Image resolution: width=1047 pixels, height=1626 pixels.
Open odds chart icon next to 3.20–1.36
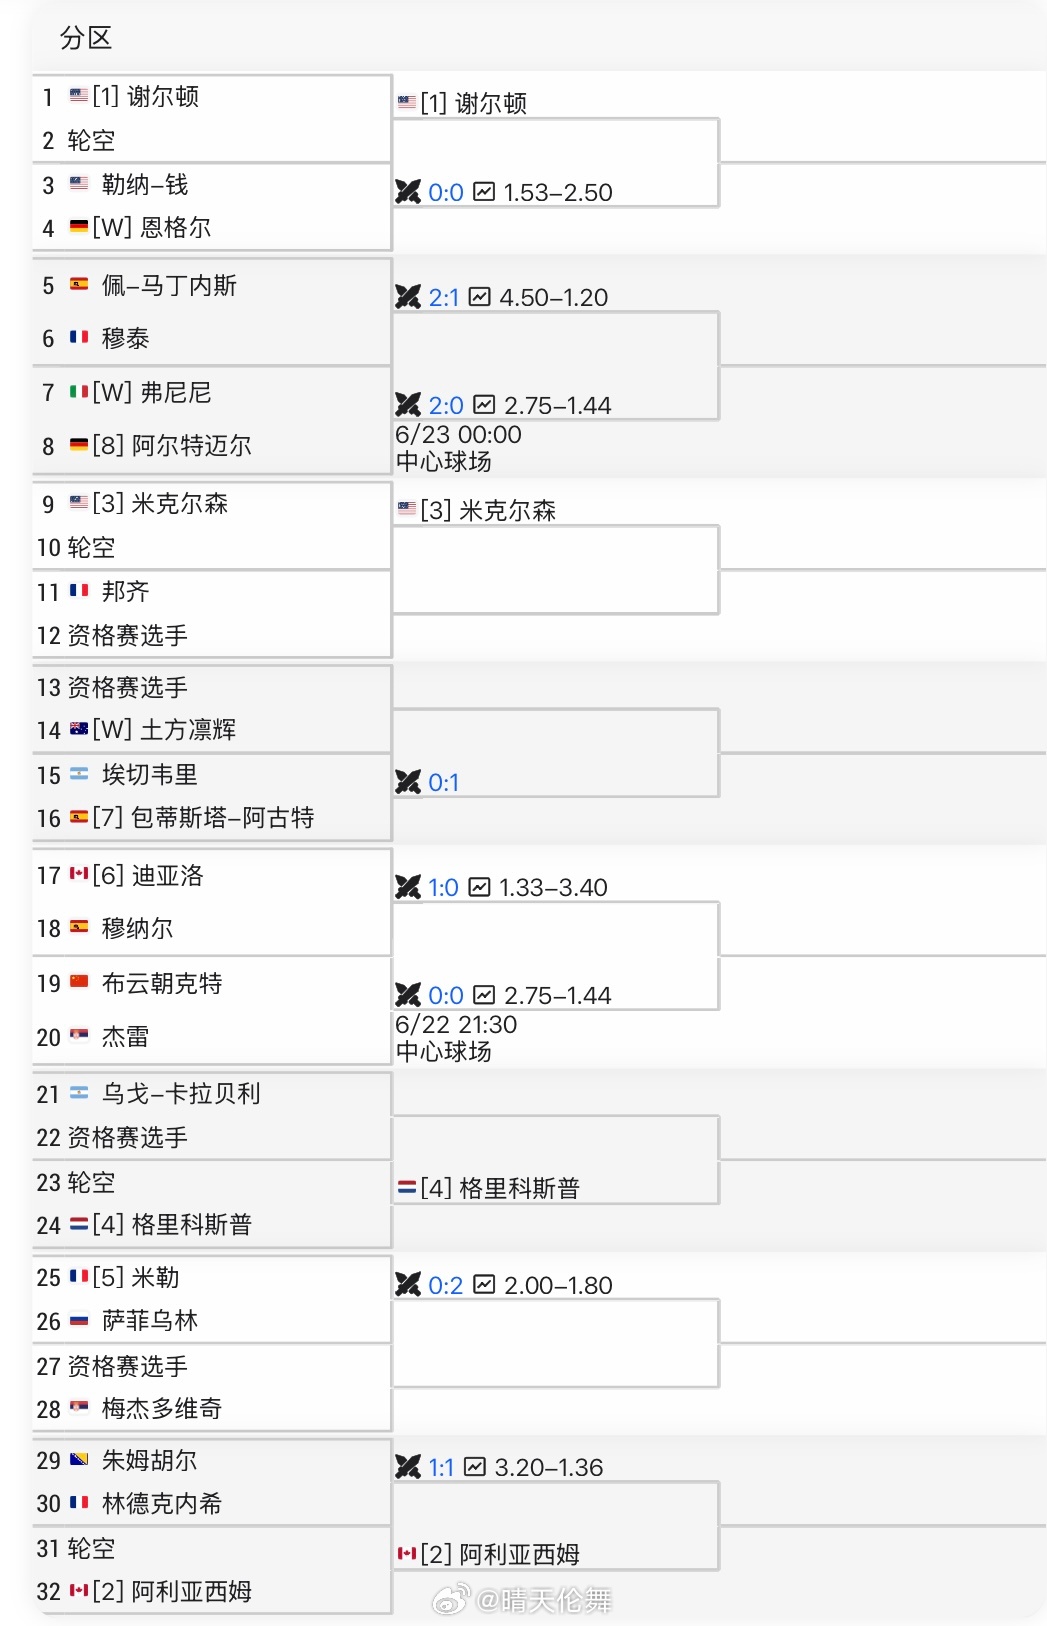pyautogui.click(x=476, y=1466)
